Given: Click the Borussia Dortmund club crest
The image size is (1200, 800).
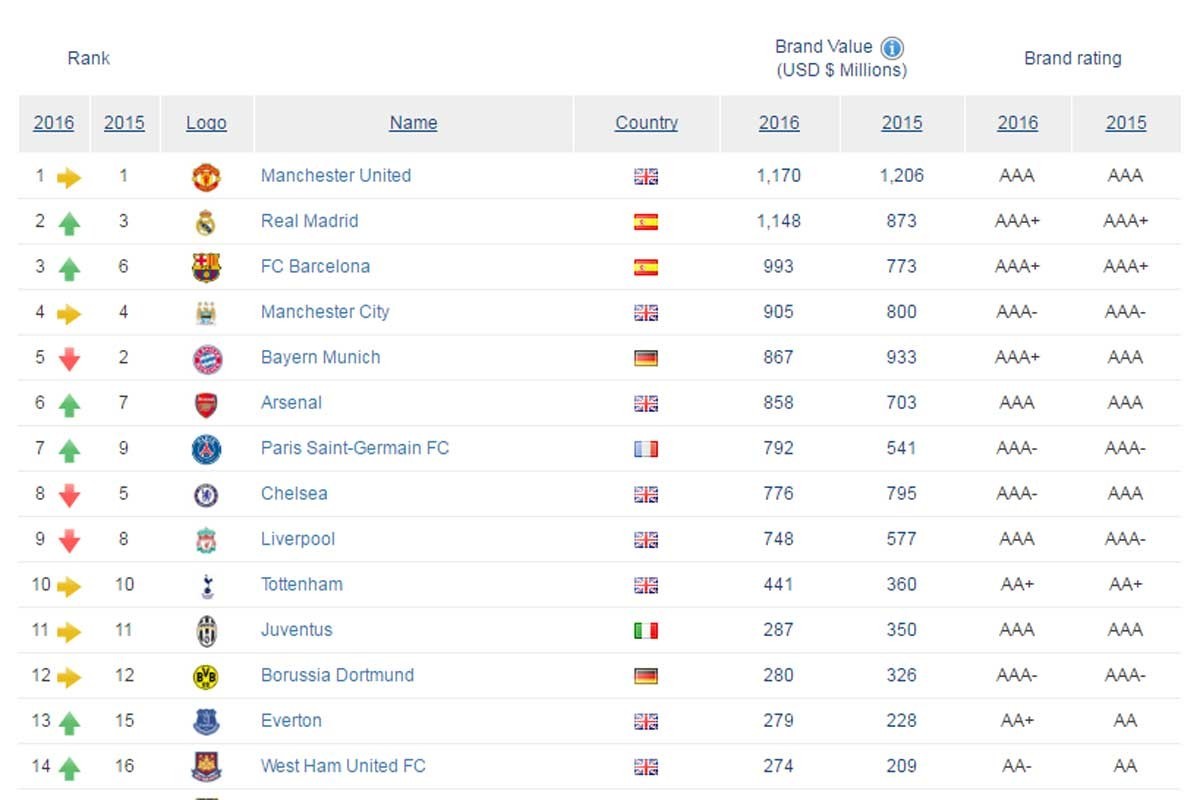Looking at the screenshot, I should click(x=206, y=676).
